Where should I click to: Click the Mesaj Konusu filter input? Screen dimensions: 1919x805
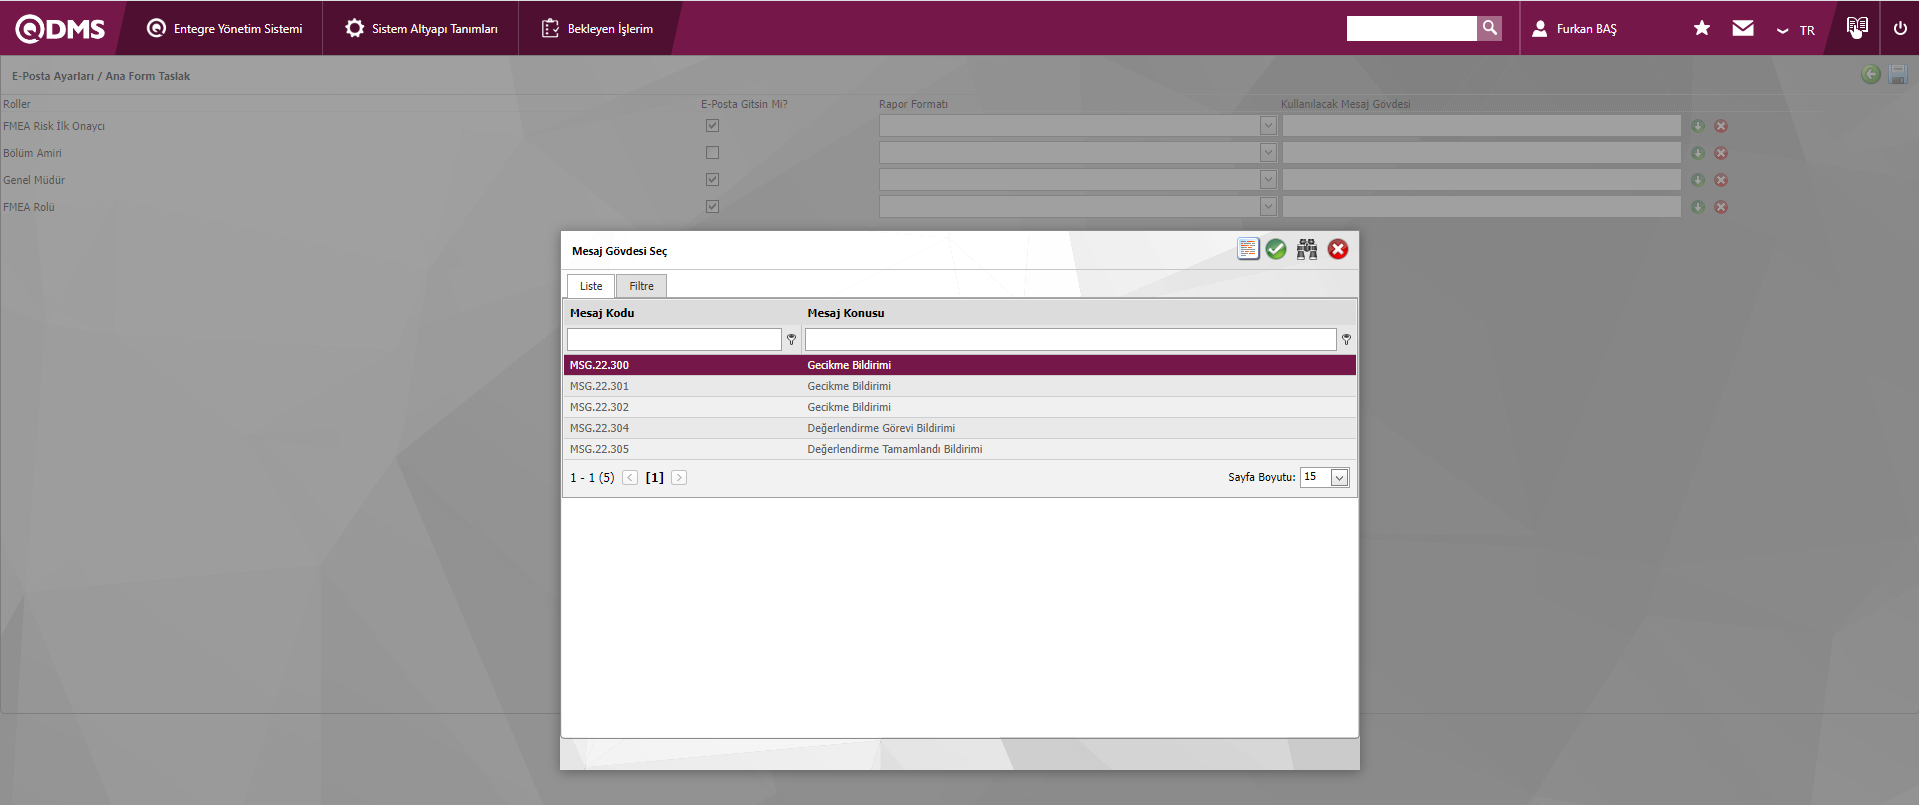click(1070, 340)
